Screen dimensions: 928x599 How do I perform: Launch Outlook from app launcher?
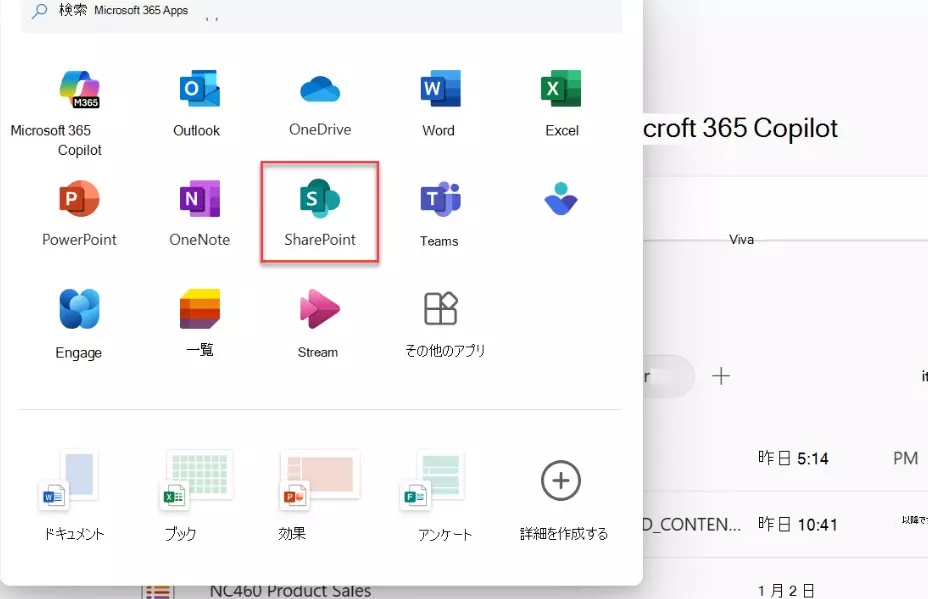199,89
